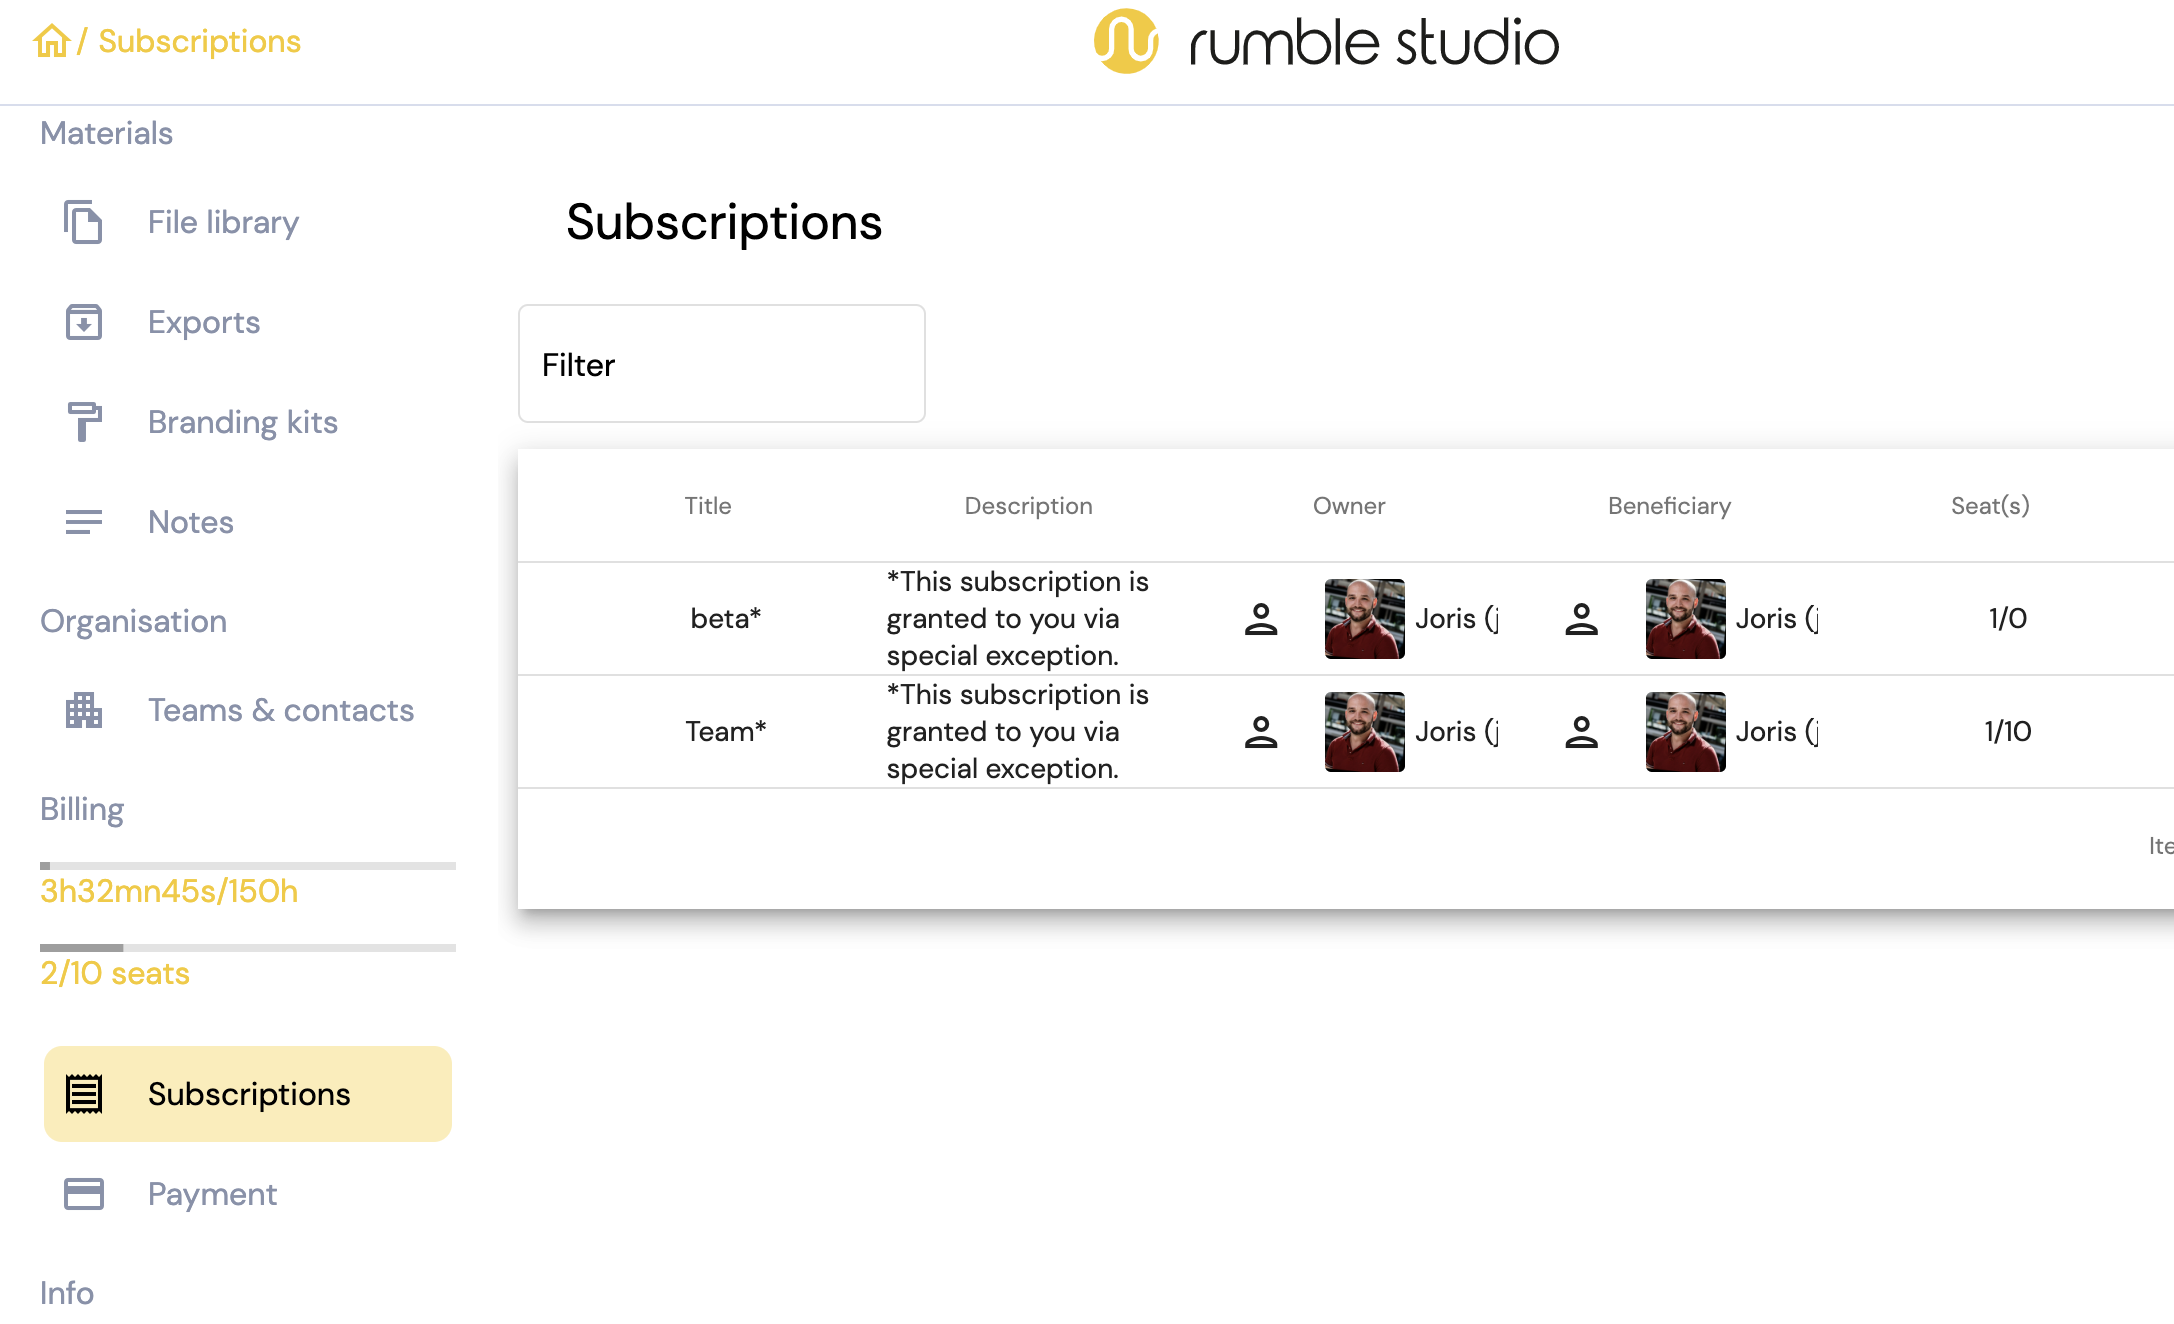The width and height of the screenshot is (2174, 1324).
Task: Click the Team row description text
Action: [1018, 732]
